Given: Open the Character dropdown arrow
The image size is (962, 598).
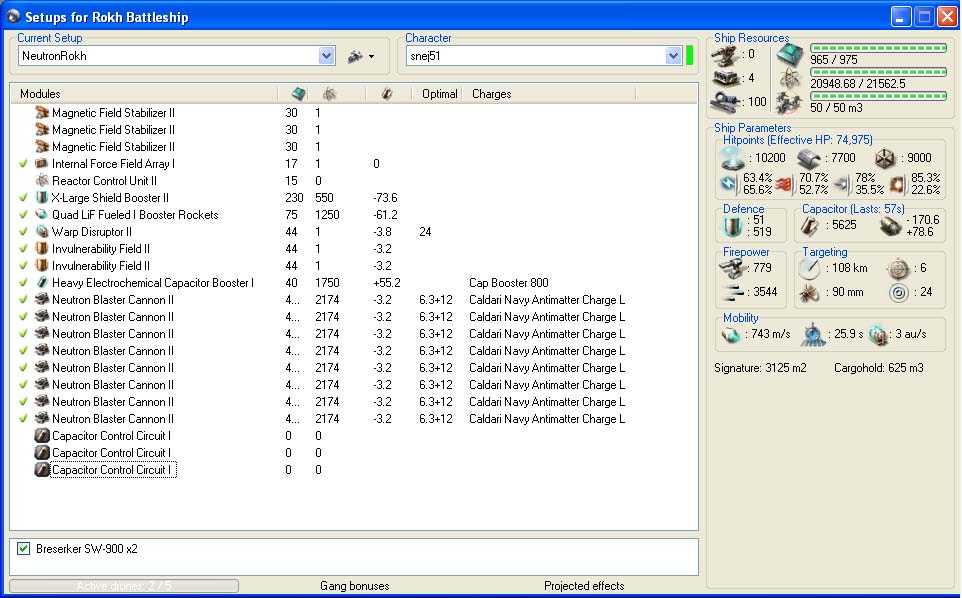Looking at the screenshot, I should [x=673, y=56].
